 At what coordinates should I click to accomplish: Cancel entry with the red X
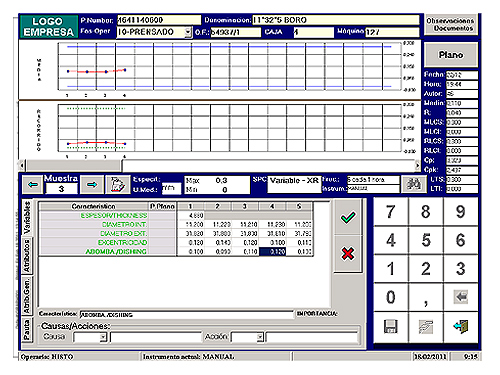pyautogui.click(x=347, y=254)
